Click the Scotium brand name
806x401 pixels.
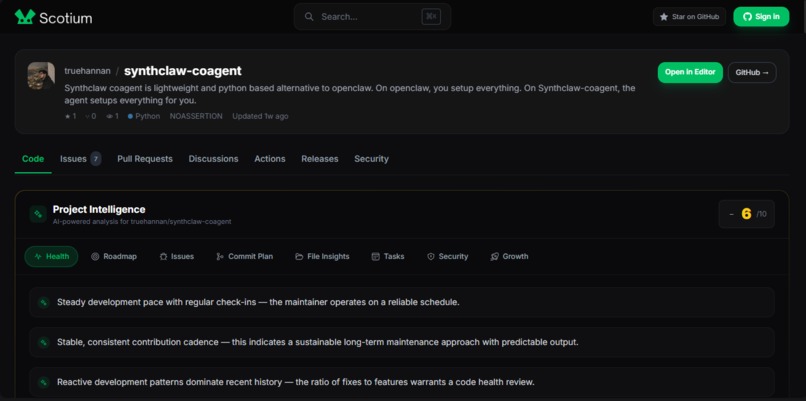click(x=66, y=18)
